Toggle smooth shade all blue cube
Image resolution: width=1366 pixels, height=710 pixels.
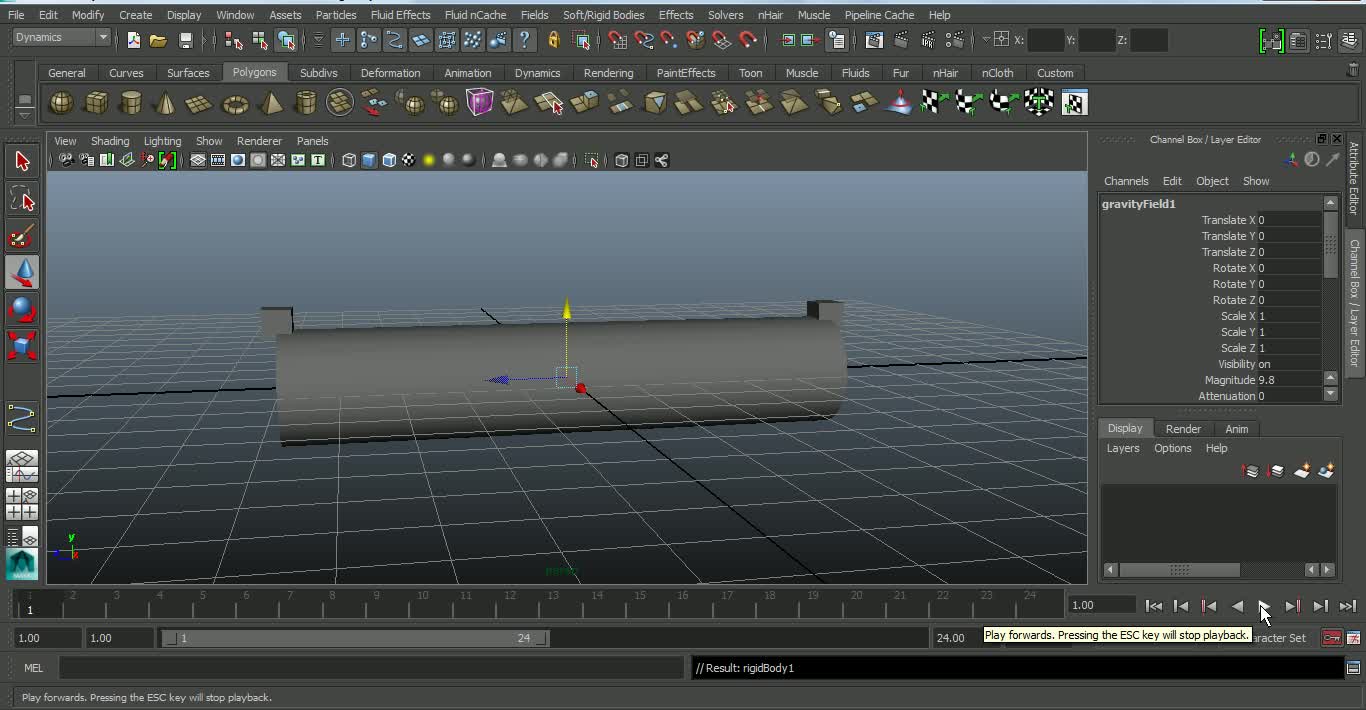point(369,160)
